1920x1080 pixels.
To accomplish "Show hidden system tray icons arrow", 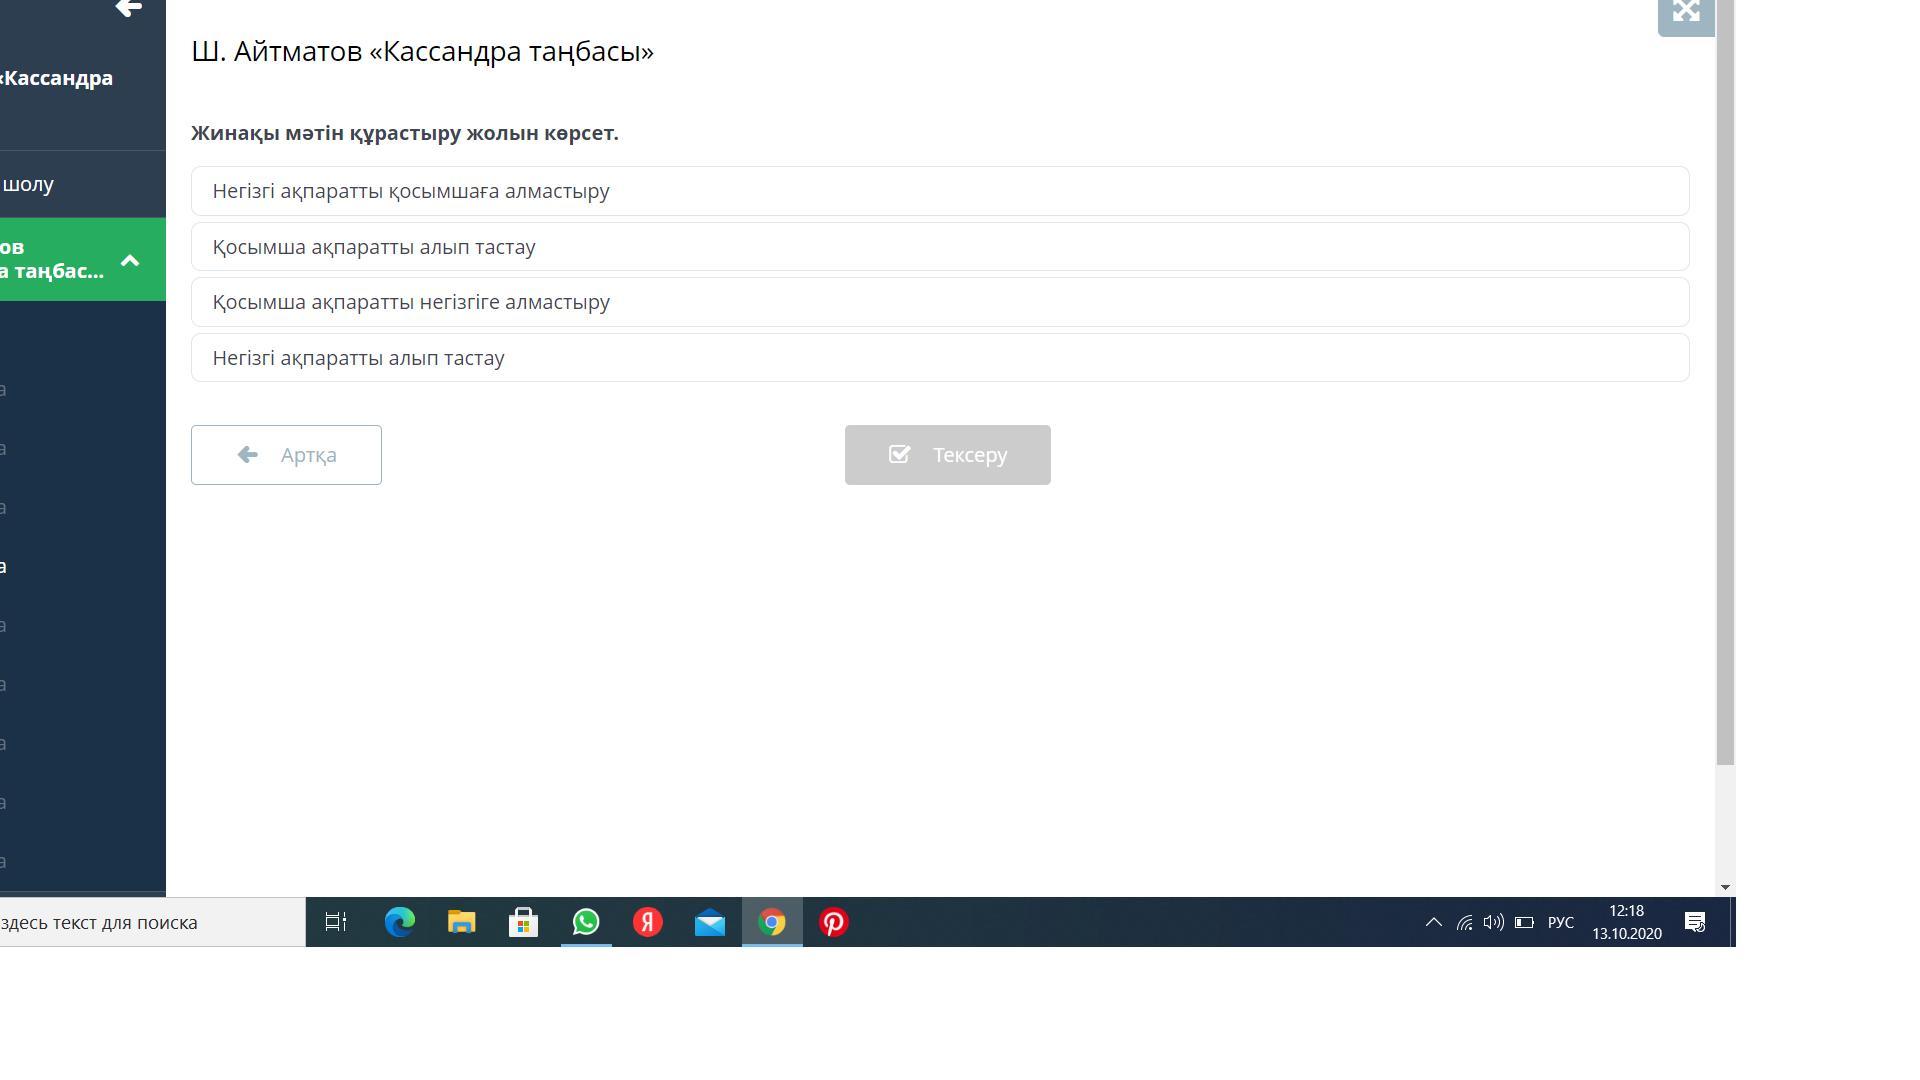I will (1433, 922).
